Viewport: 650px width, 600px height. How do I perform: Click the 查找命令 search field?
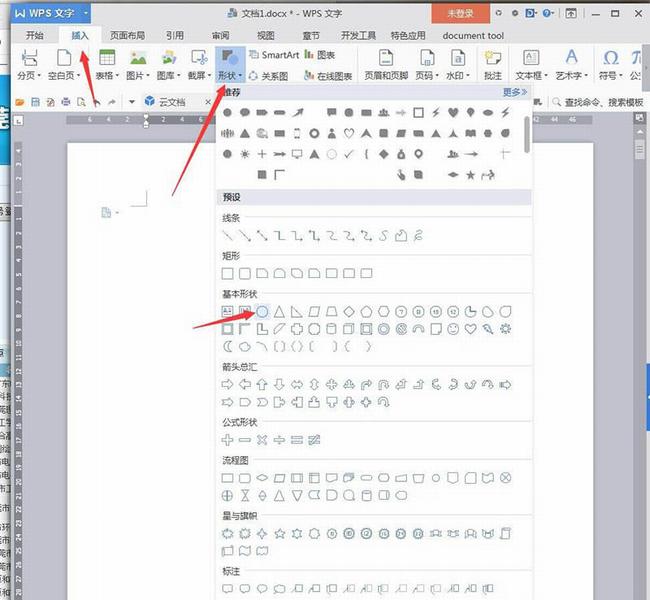[x=599, y=102]
